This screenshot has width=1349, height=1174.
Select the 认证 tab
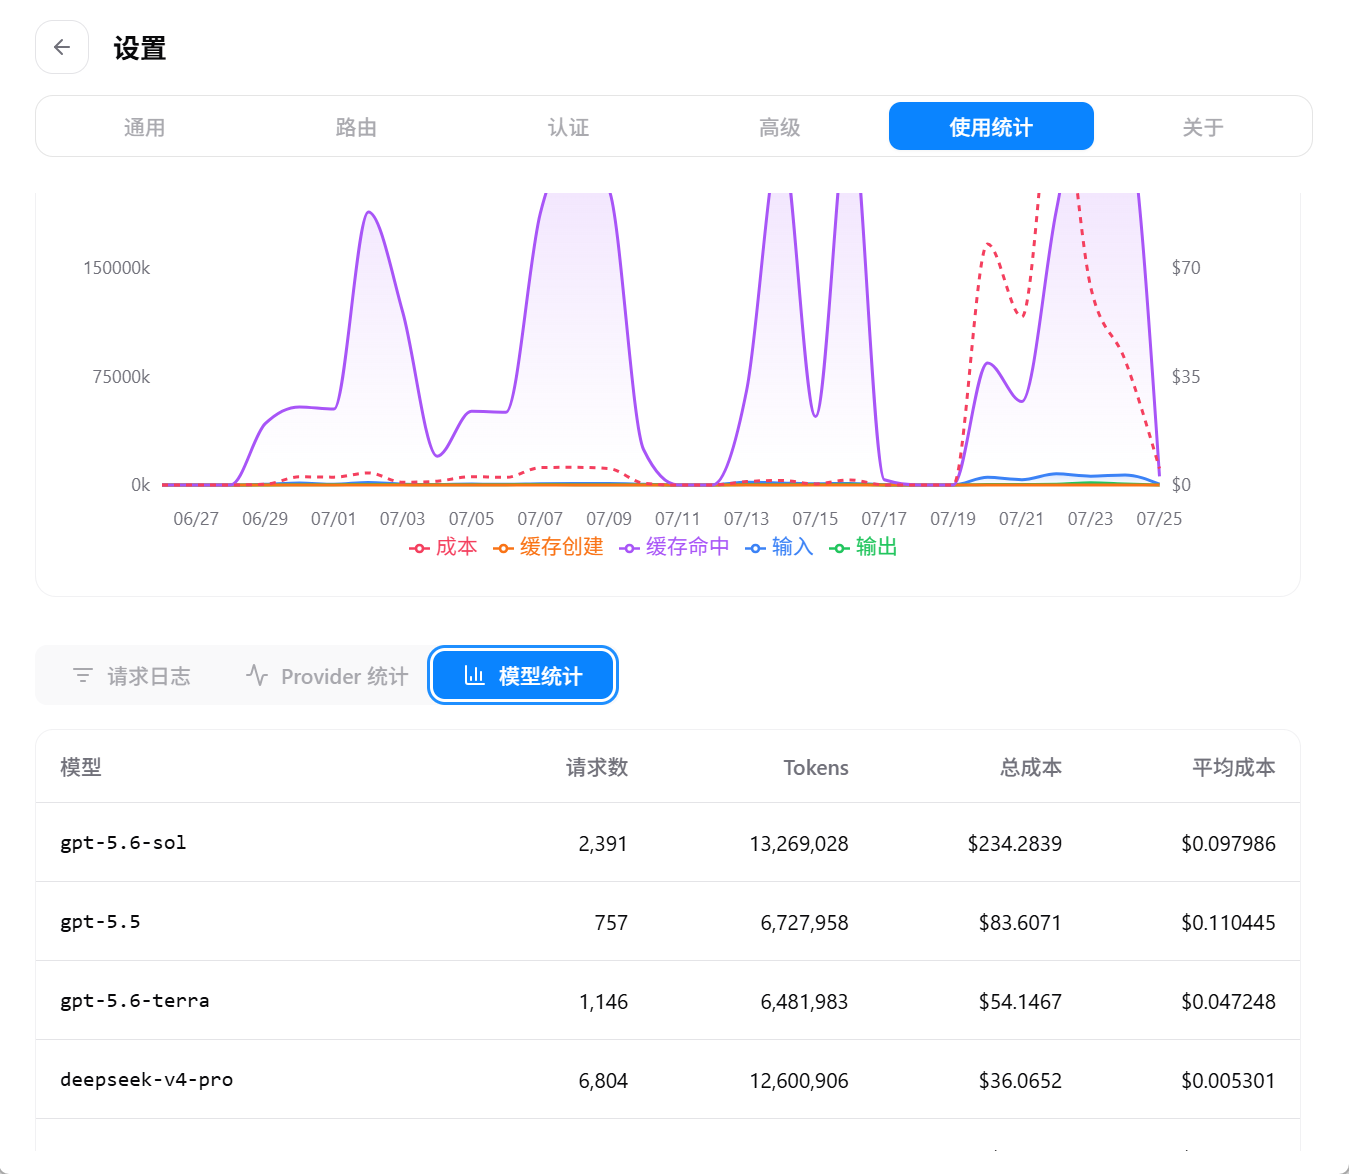(x=568, y=127)
